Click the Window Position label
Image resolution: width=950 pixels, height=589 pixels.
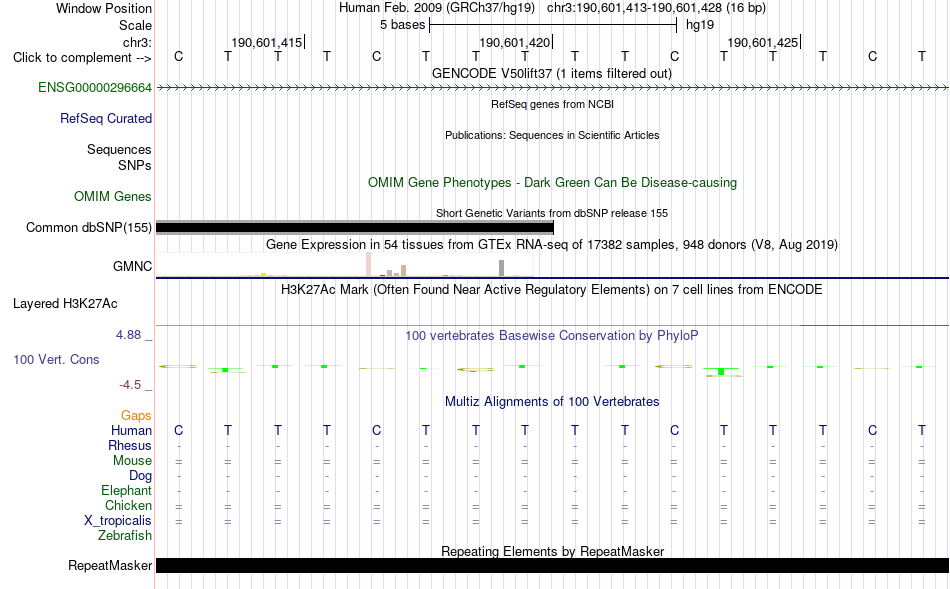click(104, 8)
